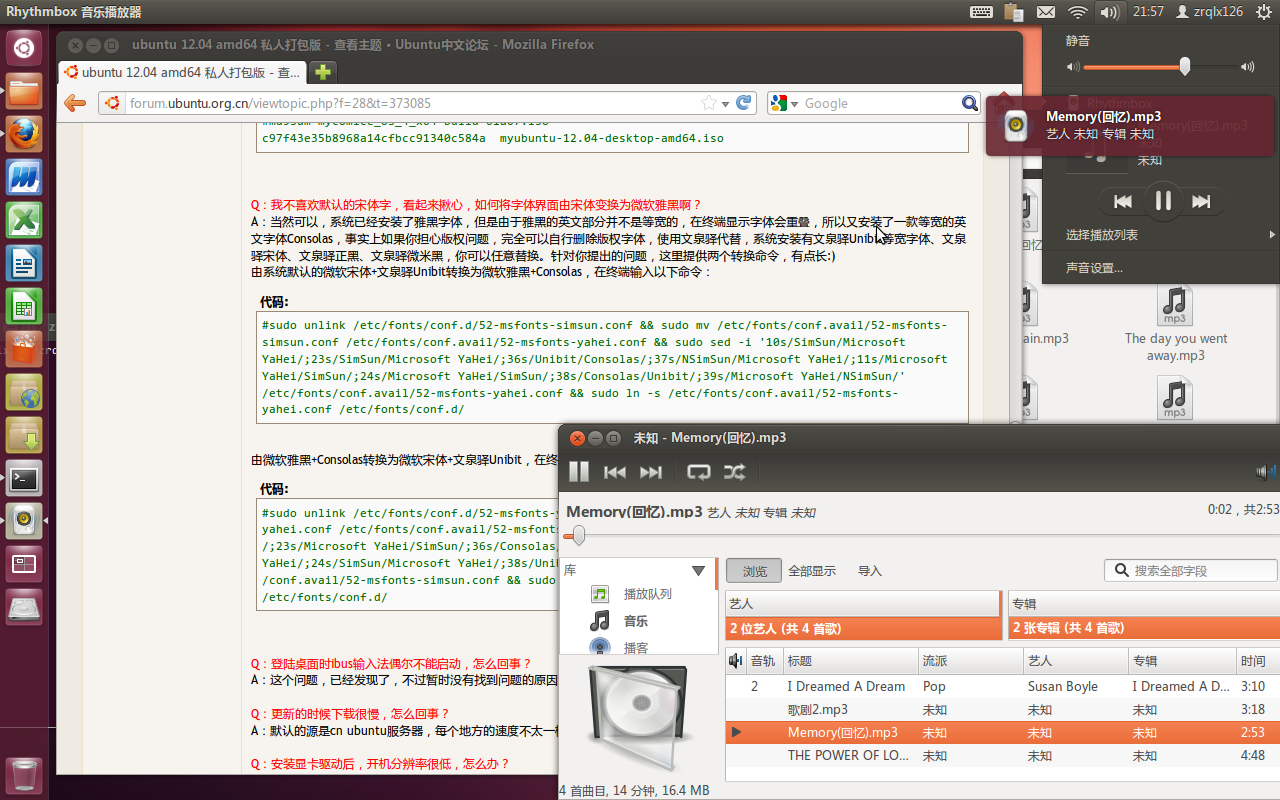
Task: Open the keyboard input indicator
Action: [x=981, y=12]
